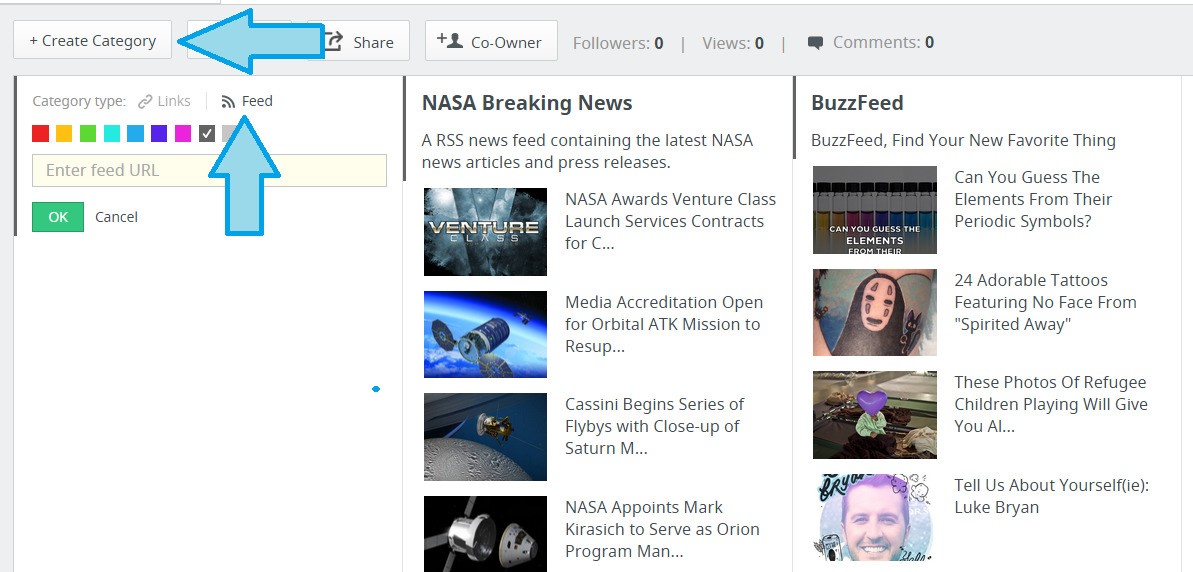Open the BuzzFeed feed heading
This screenshot has width=1193, height=572.
coord(857,103)
